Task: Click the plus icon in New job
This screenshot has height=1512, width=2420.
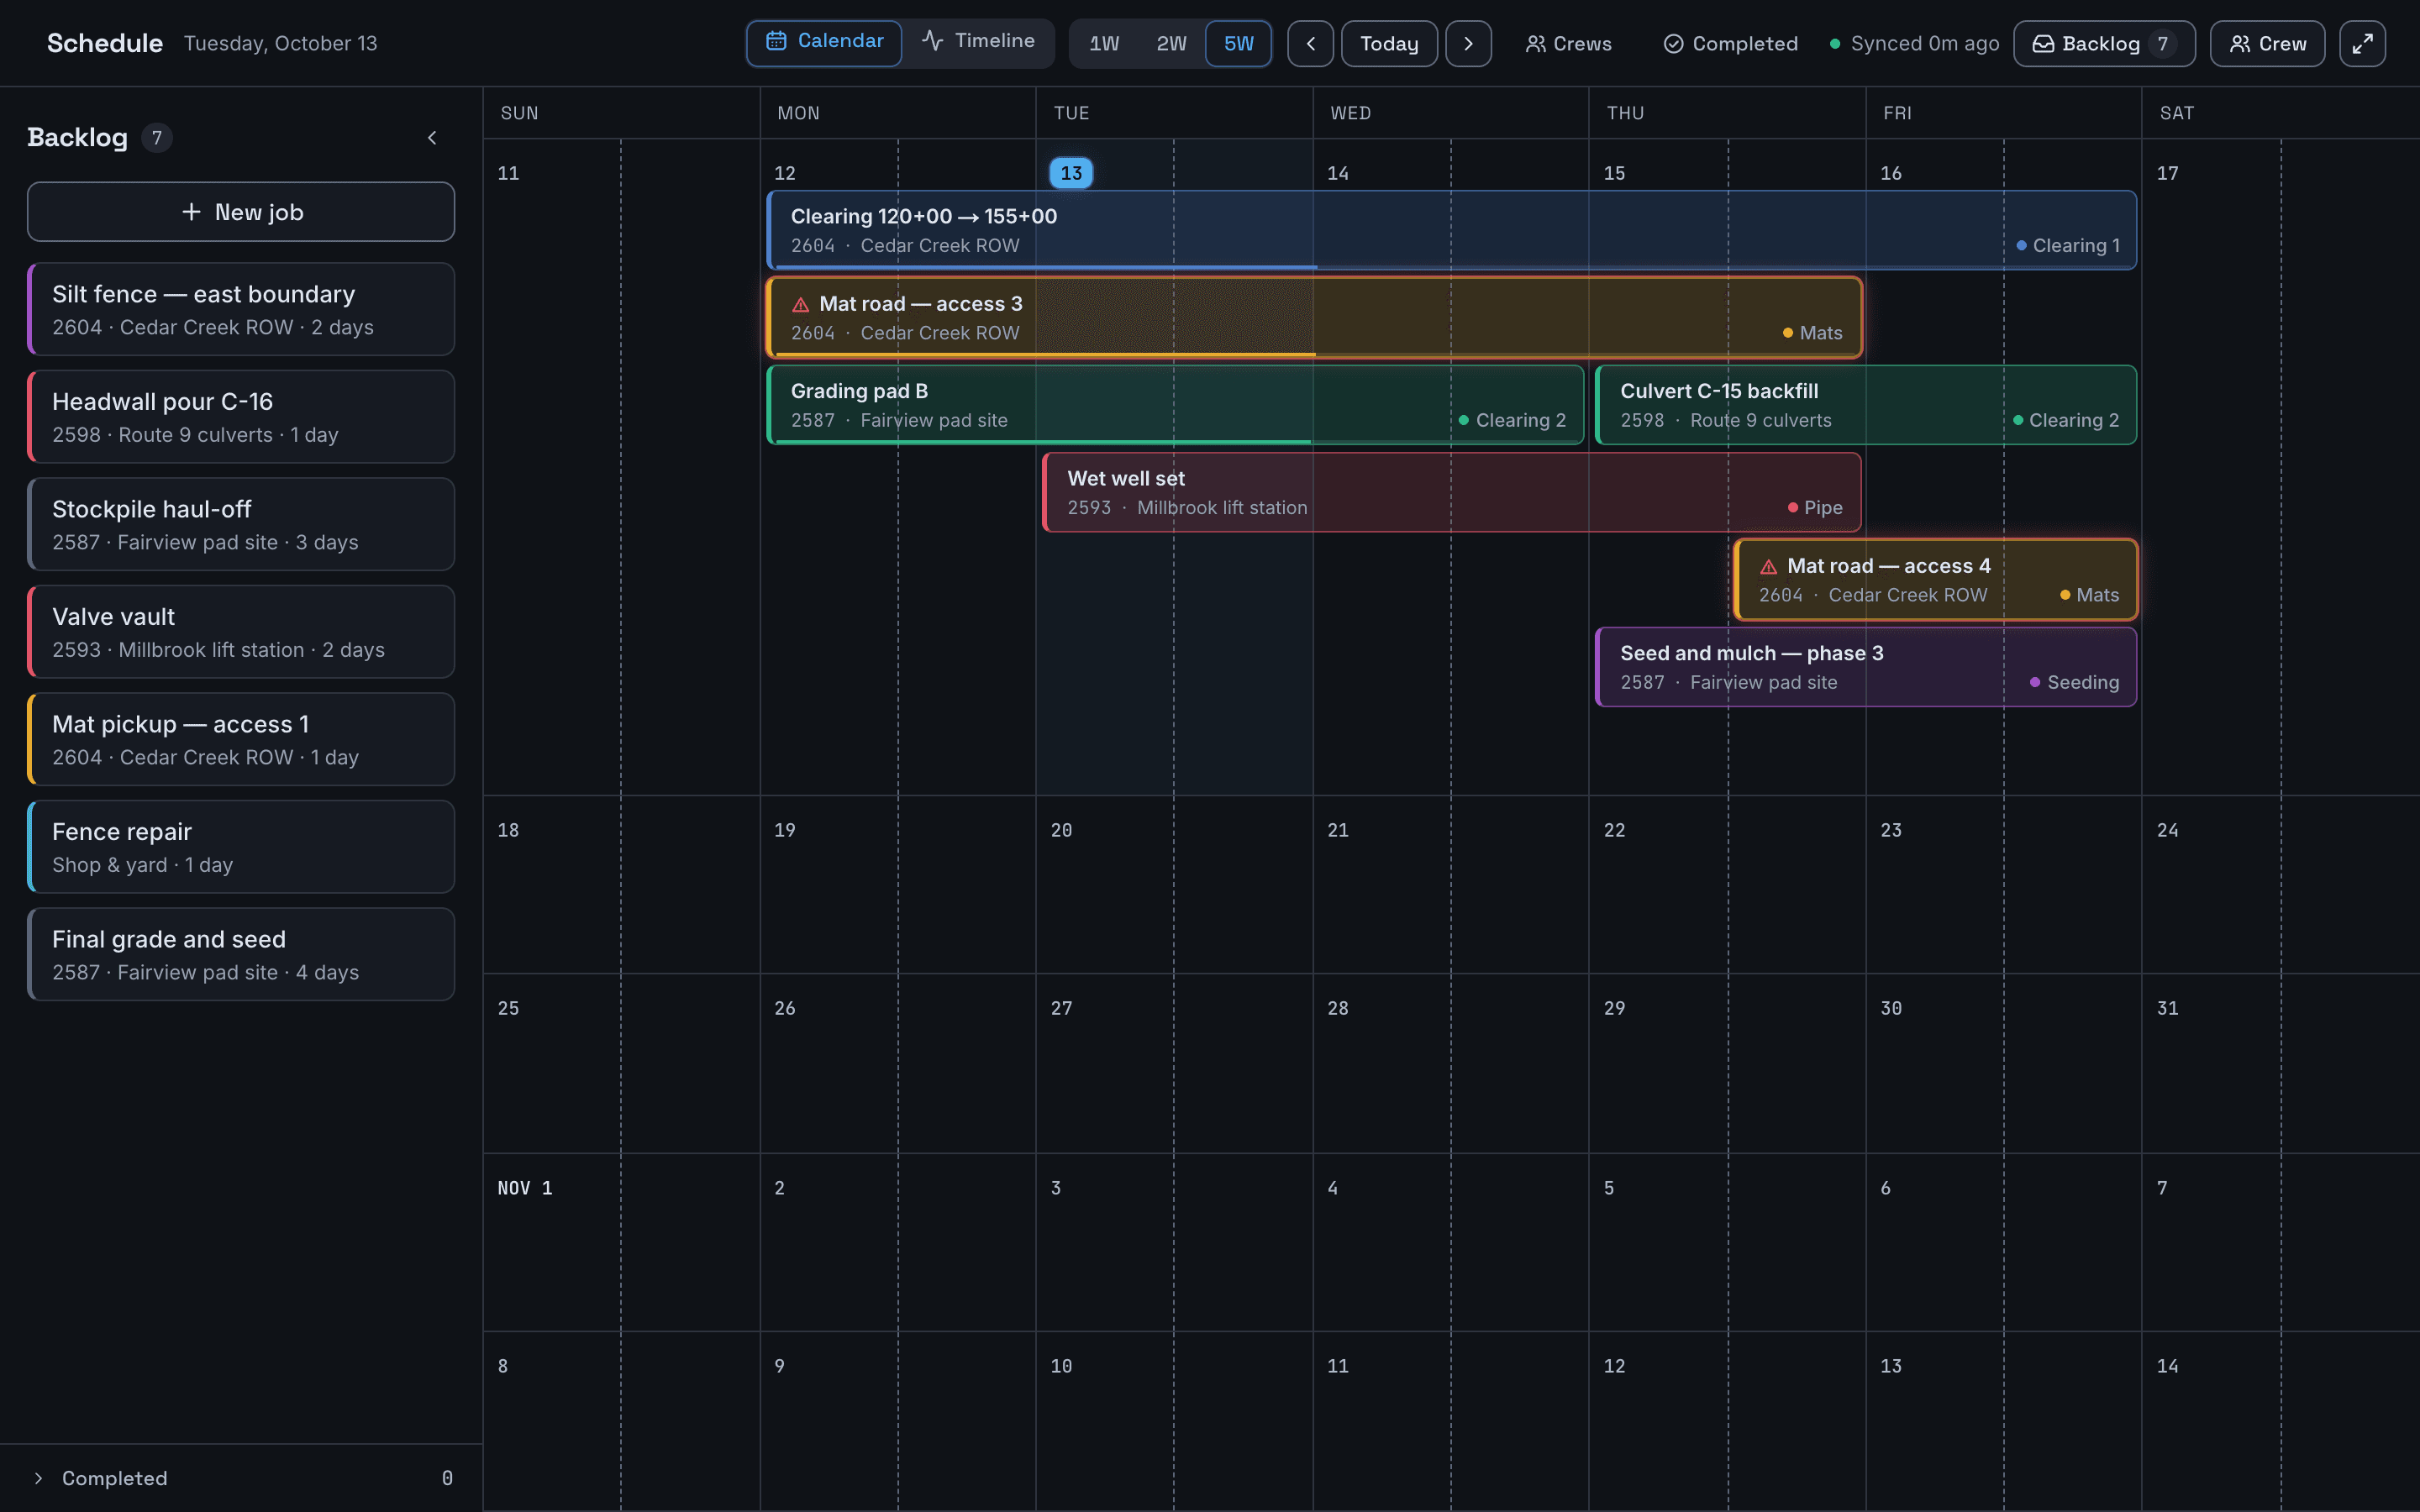Action: point(191,212)
